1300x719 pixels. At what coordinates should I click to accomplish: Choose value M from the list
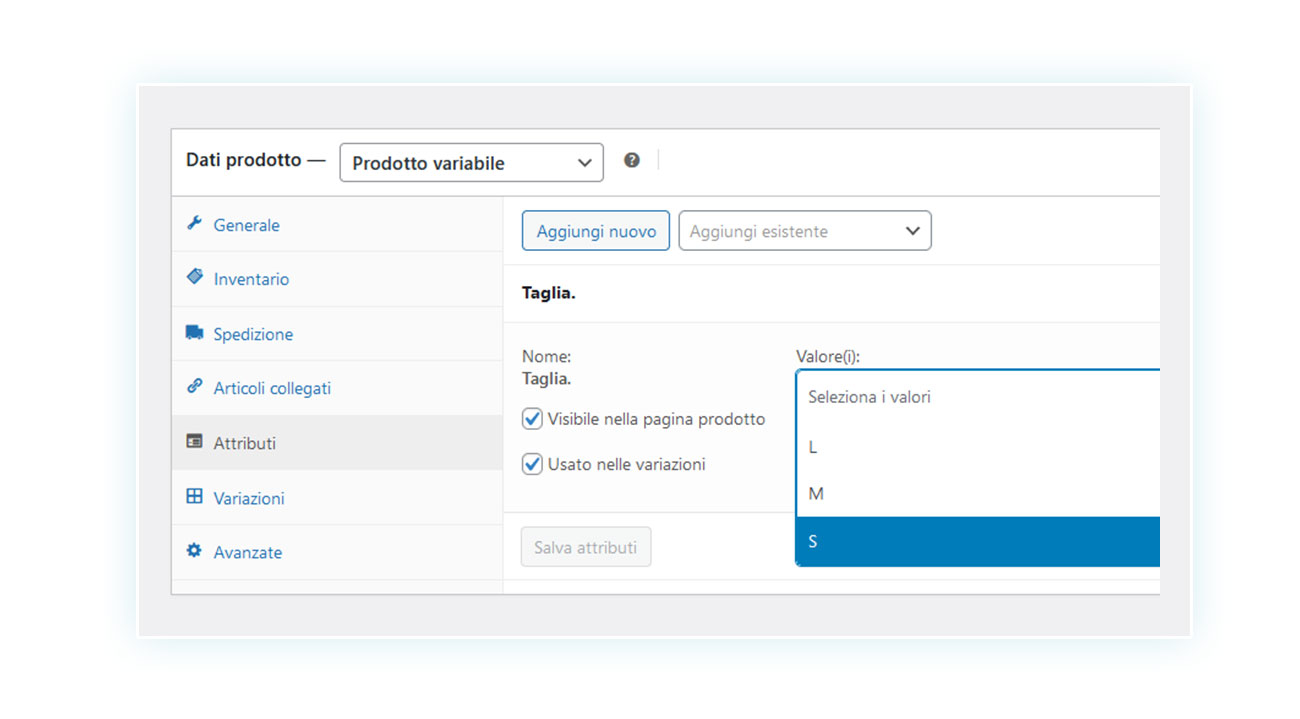coord(978,494)
